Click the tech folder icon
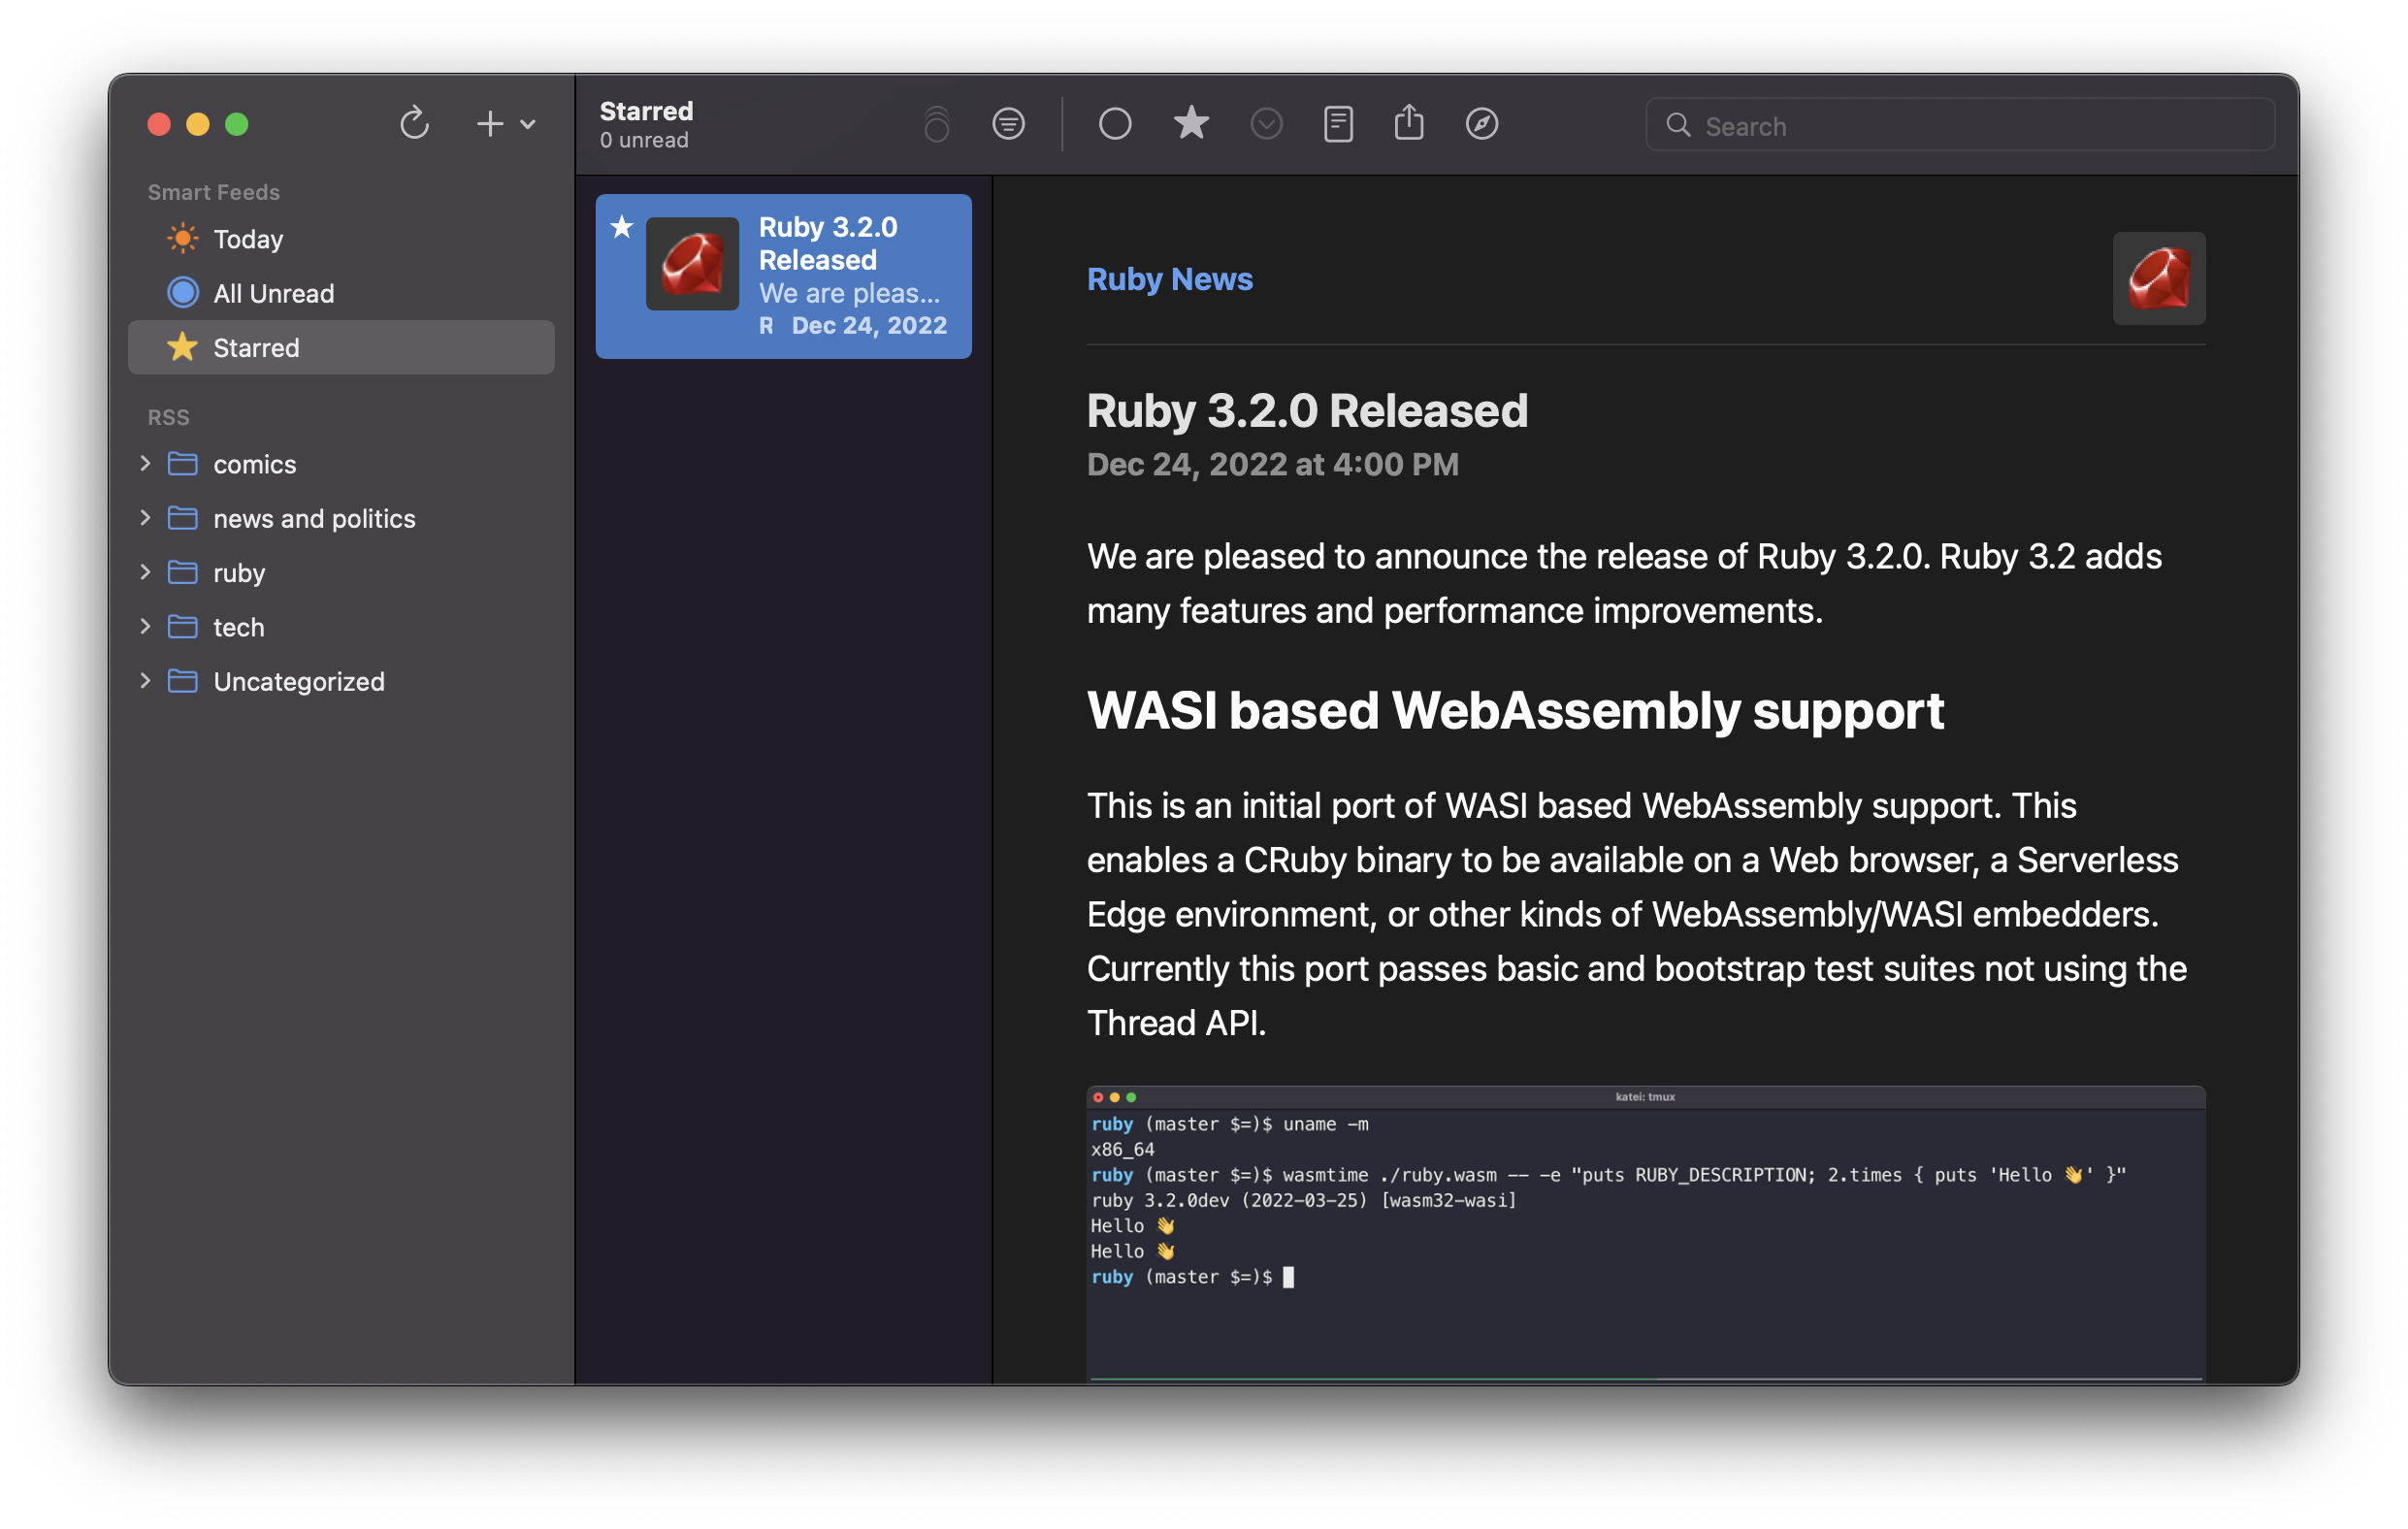The height and width of the screenshot is (1529, 2408). tap(182, 626)
